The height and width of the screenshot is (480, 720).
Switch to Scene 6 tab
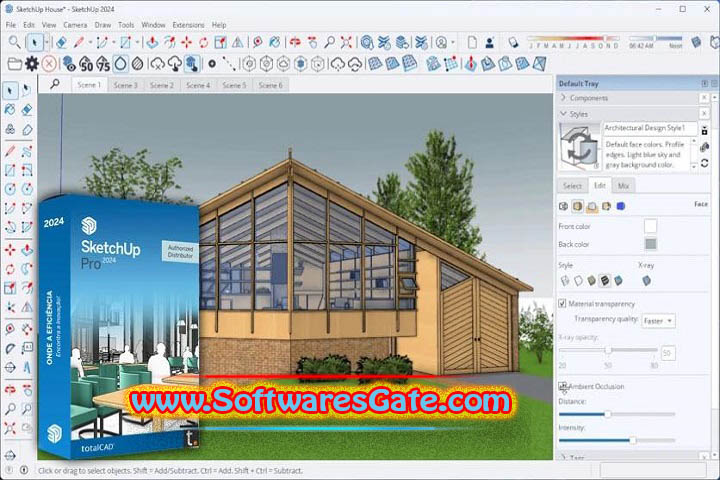click(x=270, y=85)
